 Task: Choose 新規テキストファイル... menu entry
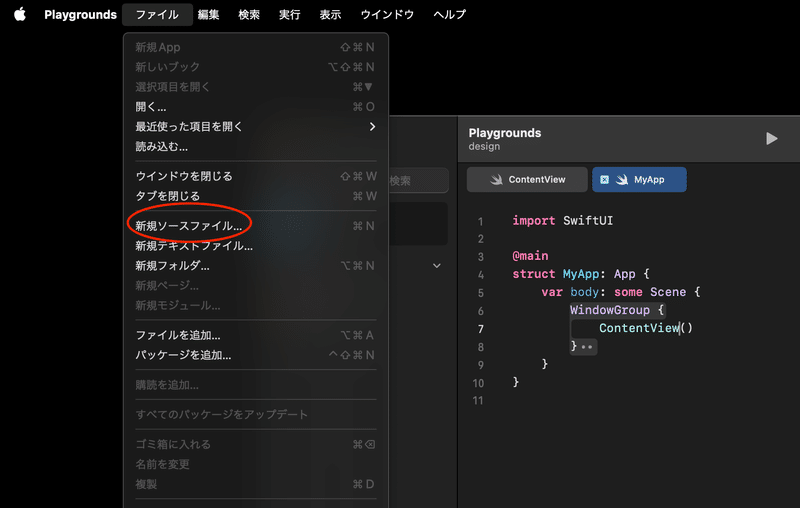click(x=256, y=246)
